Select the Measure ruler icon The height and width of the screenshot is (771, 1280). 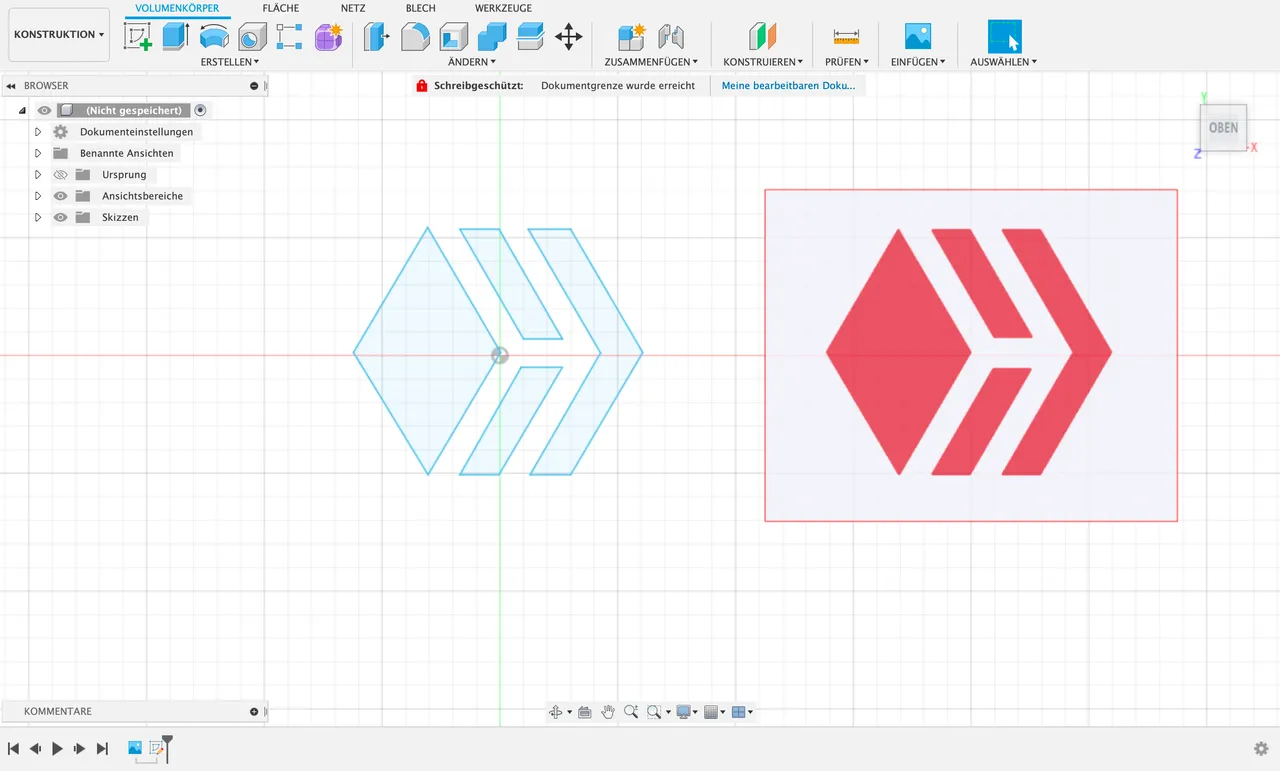tap(846, 37)
